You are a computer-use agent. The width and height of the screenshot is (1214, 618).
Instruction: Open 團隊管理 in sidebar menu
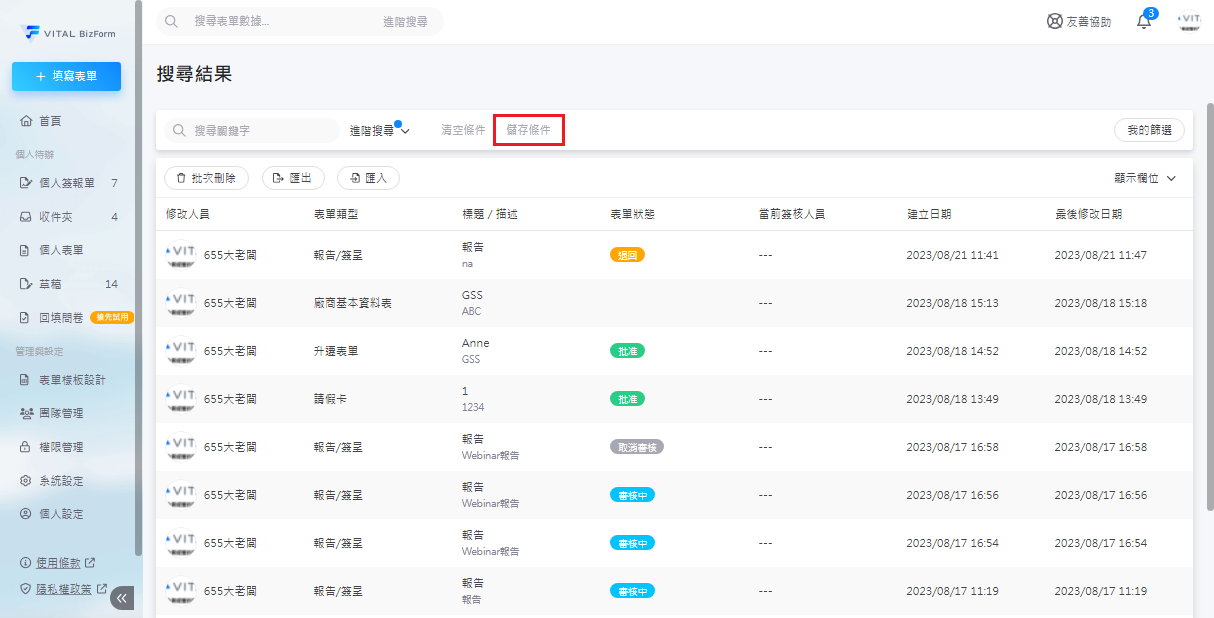point(61,413)
